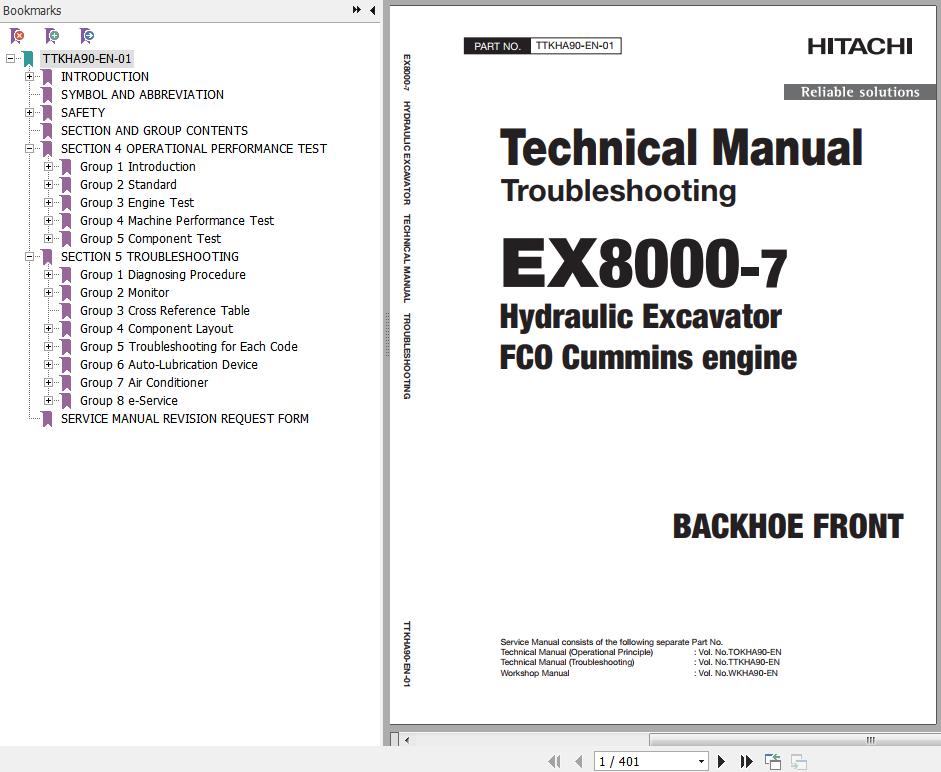Click the panel splitter grip handle
This screenshot has height=772, width=941.
[387, 335]
